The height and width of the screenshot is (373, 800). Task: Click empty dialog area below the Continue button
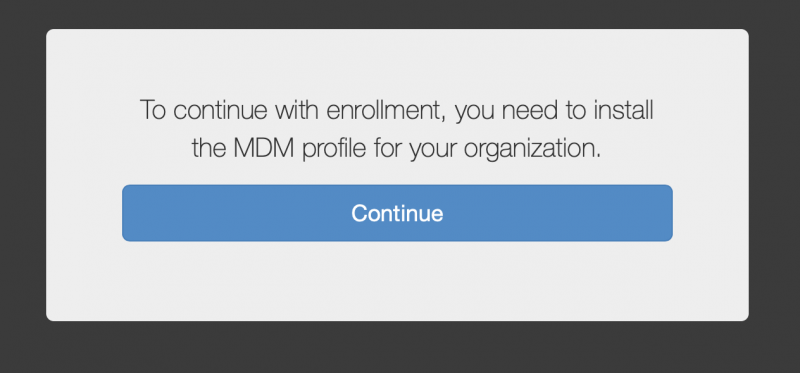pos(397,281)
